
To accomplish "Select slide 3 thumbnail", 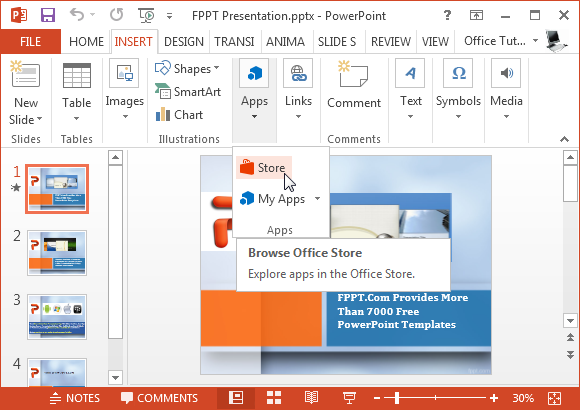I will click(57, 317).
